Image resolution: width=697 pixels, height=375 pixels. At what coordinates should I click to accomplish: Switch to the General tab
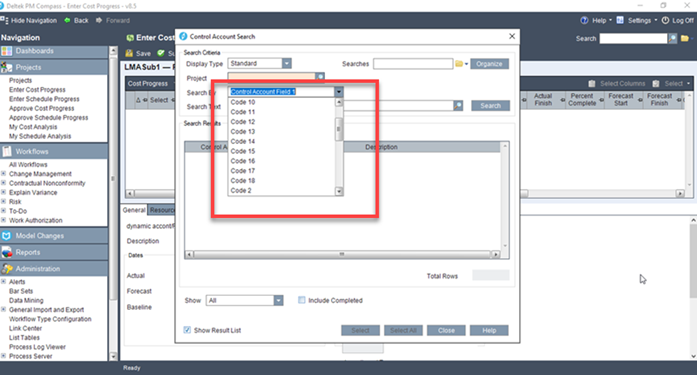[134, 210]
